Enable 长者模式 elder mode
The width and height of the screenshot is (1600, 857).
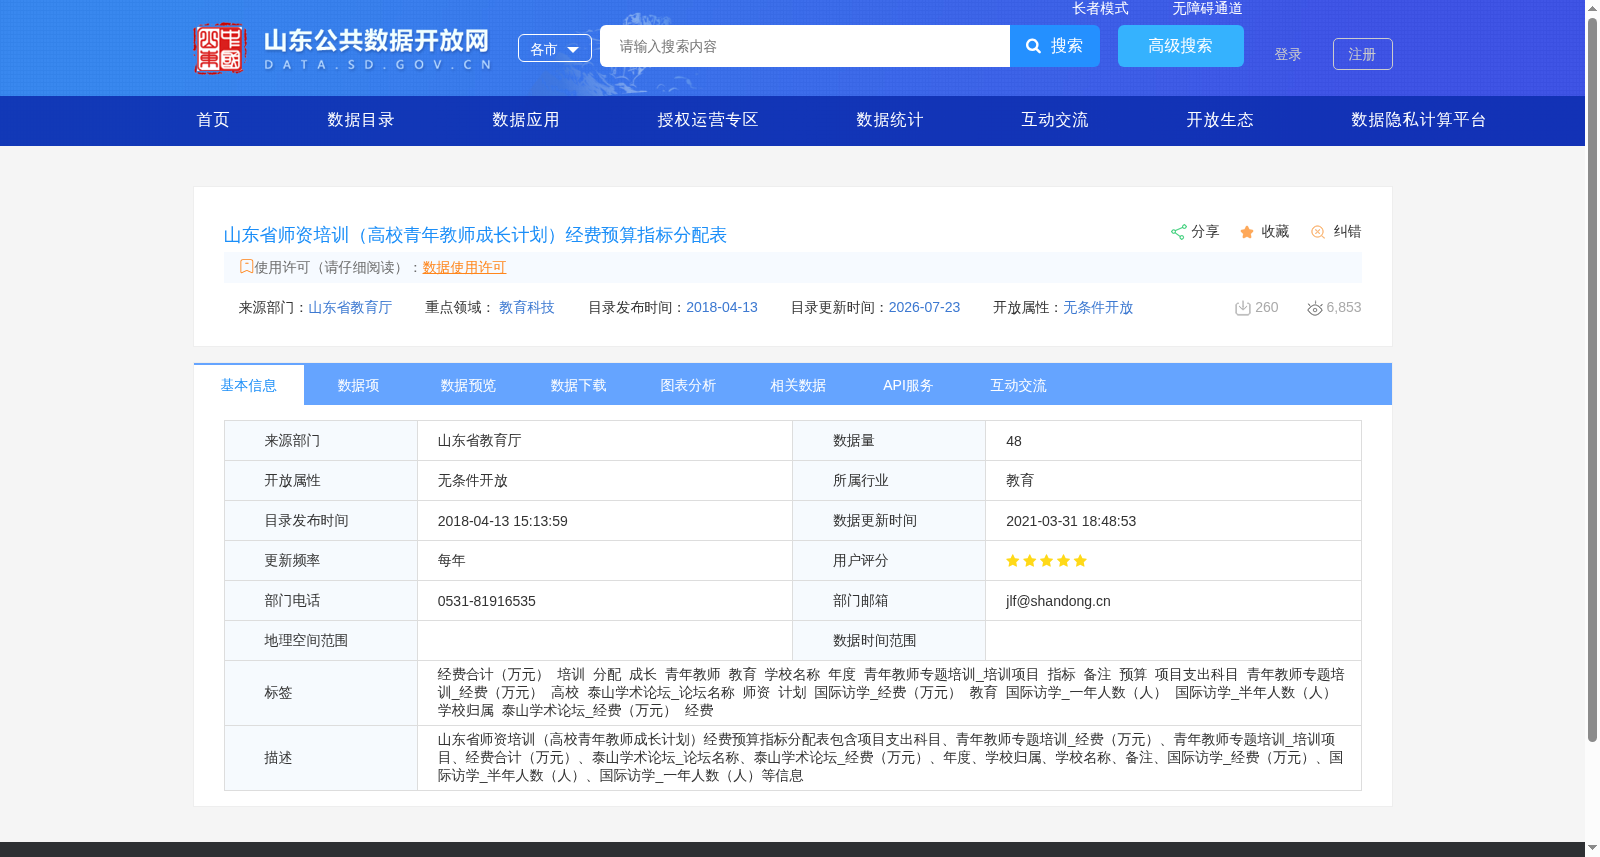point(1100,8)
